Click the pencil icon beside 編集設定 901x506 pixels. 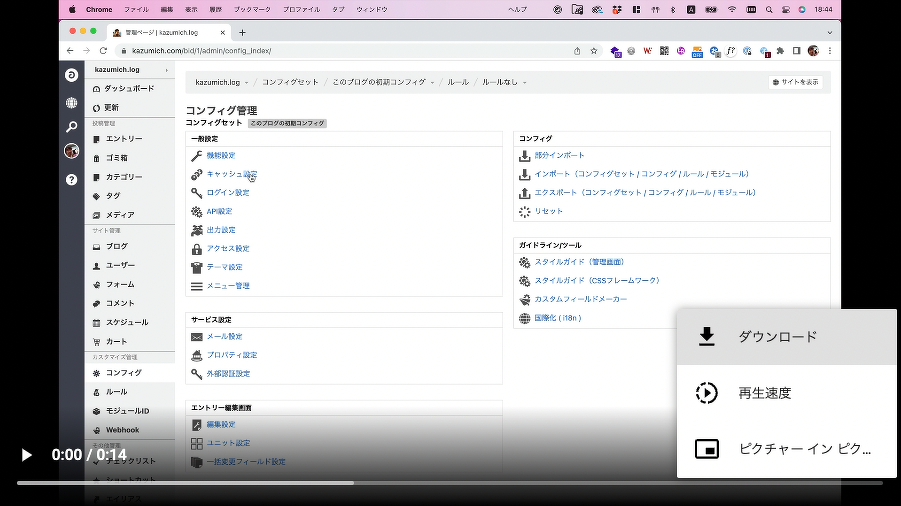tap(197, 425)
